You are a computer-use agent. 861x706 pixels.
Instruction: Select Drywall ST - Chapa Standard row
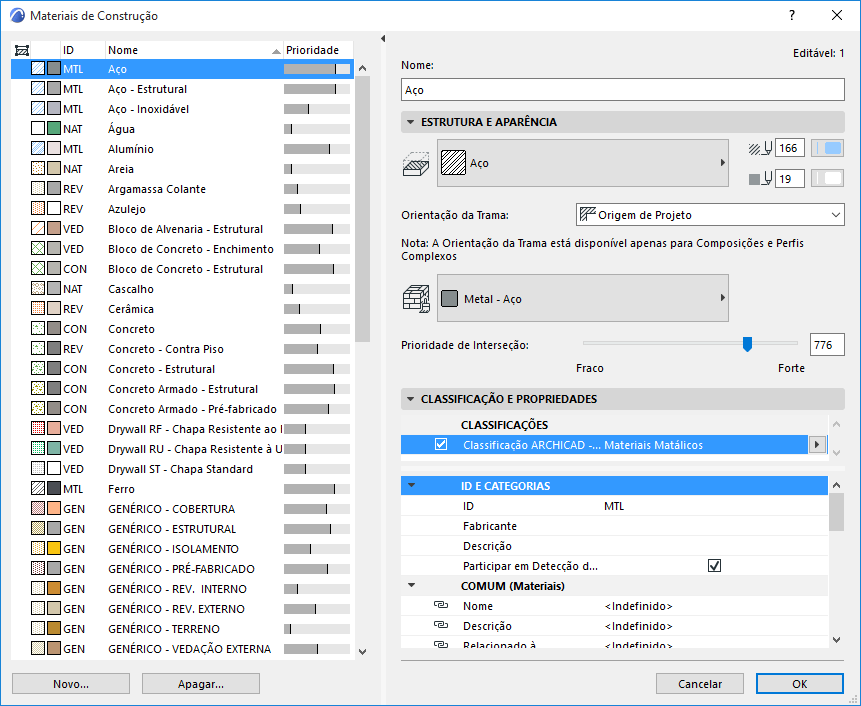[x=182, y=469]
